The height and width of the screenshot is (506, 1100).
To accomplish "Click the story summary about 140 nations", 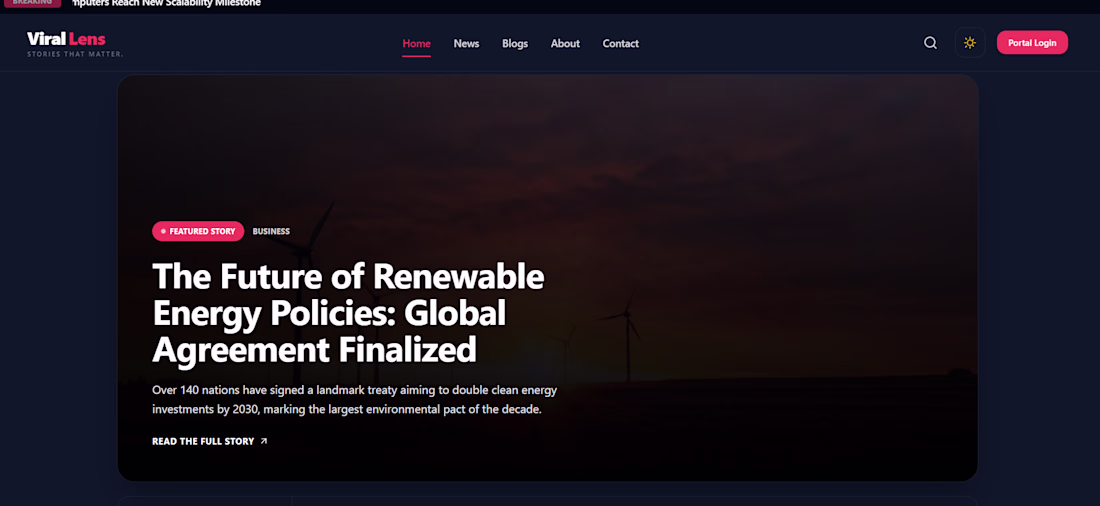I will (x=354, y=399).
